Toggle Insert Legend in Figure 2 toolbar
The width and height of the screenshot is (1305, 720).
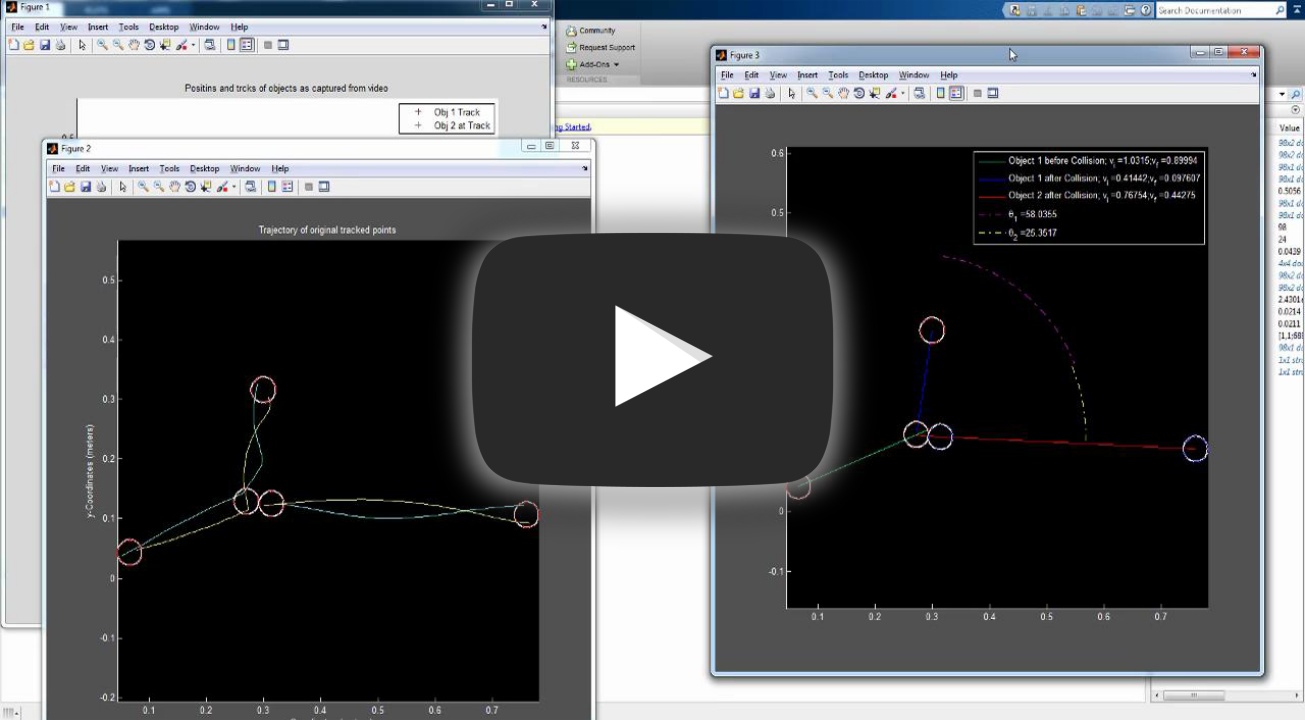click(287, 186)
